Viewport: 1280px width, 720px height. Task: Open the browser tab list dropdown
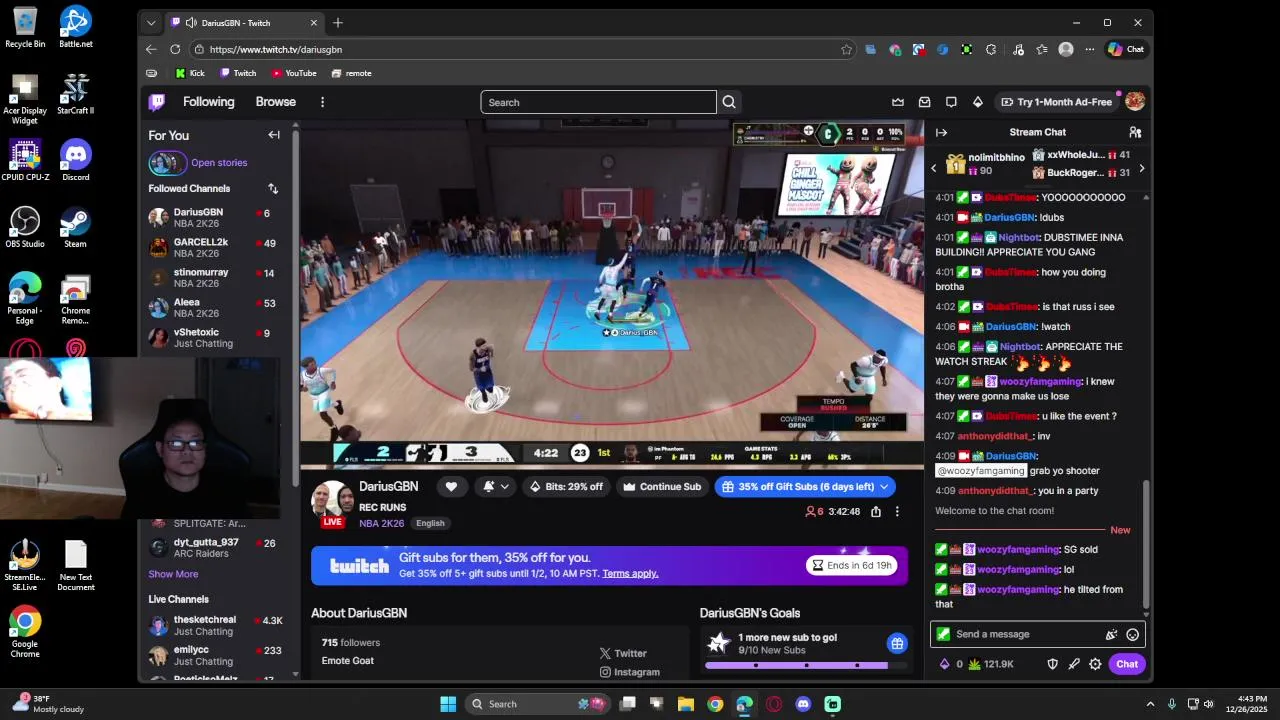(x=151, y=22)
